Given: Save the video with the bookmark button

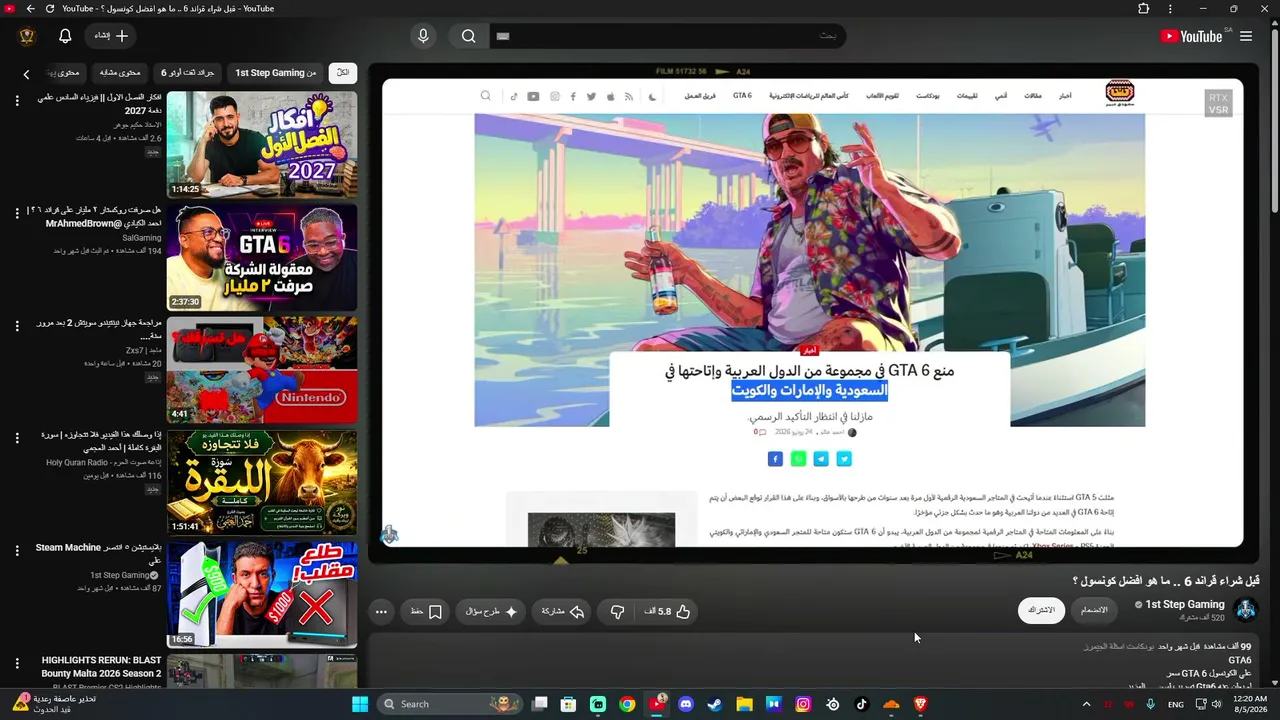Looking at the screenshot, I should point(427,611).
